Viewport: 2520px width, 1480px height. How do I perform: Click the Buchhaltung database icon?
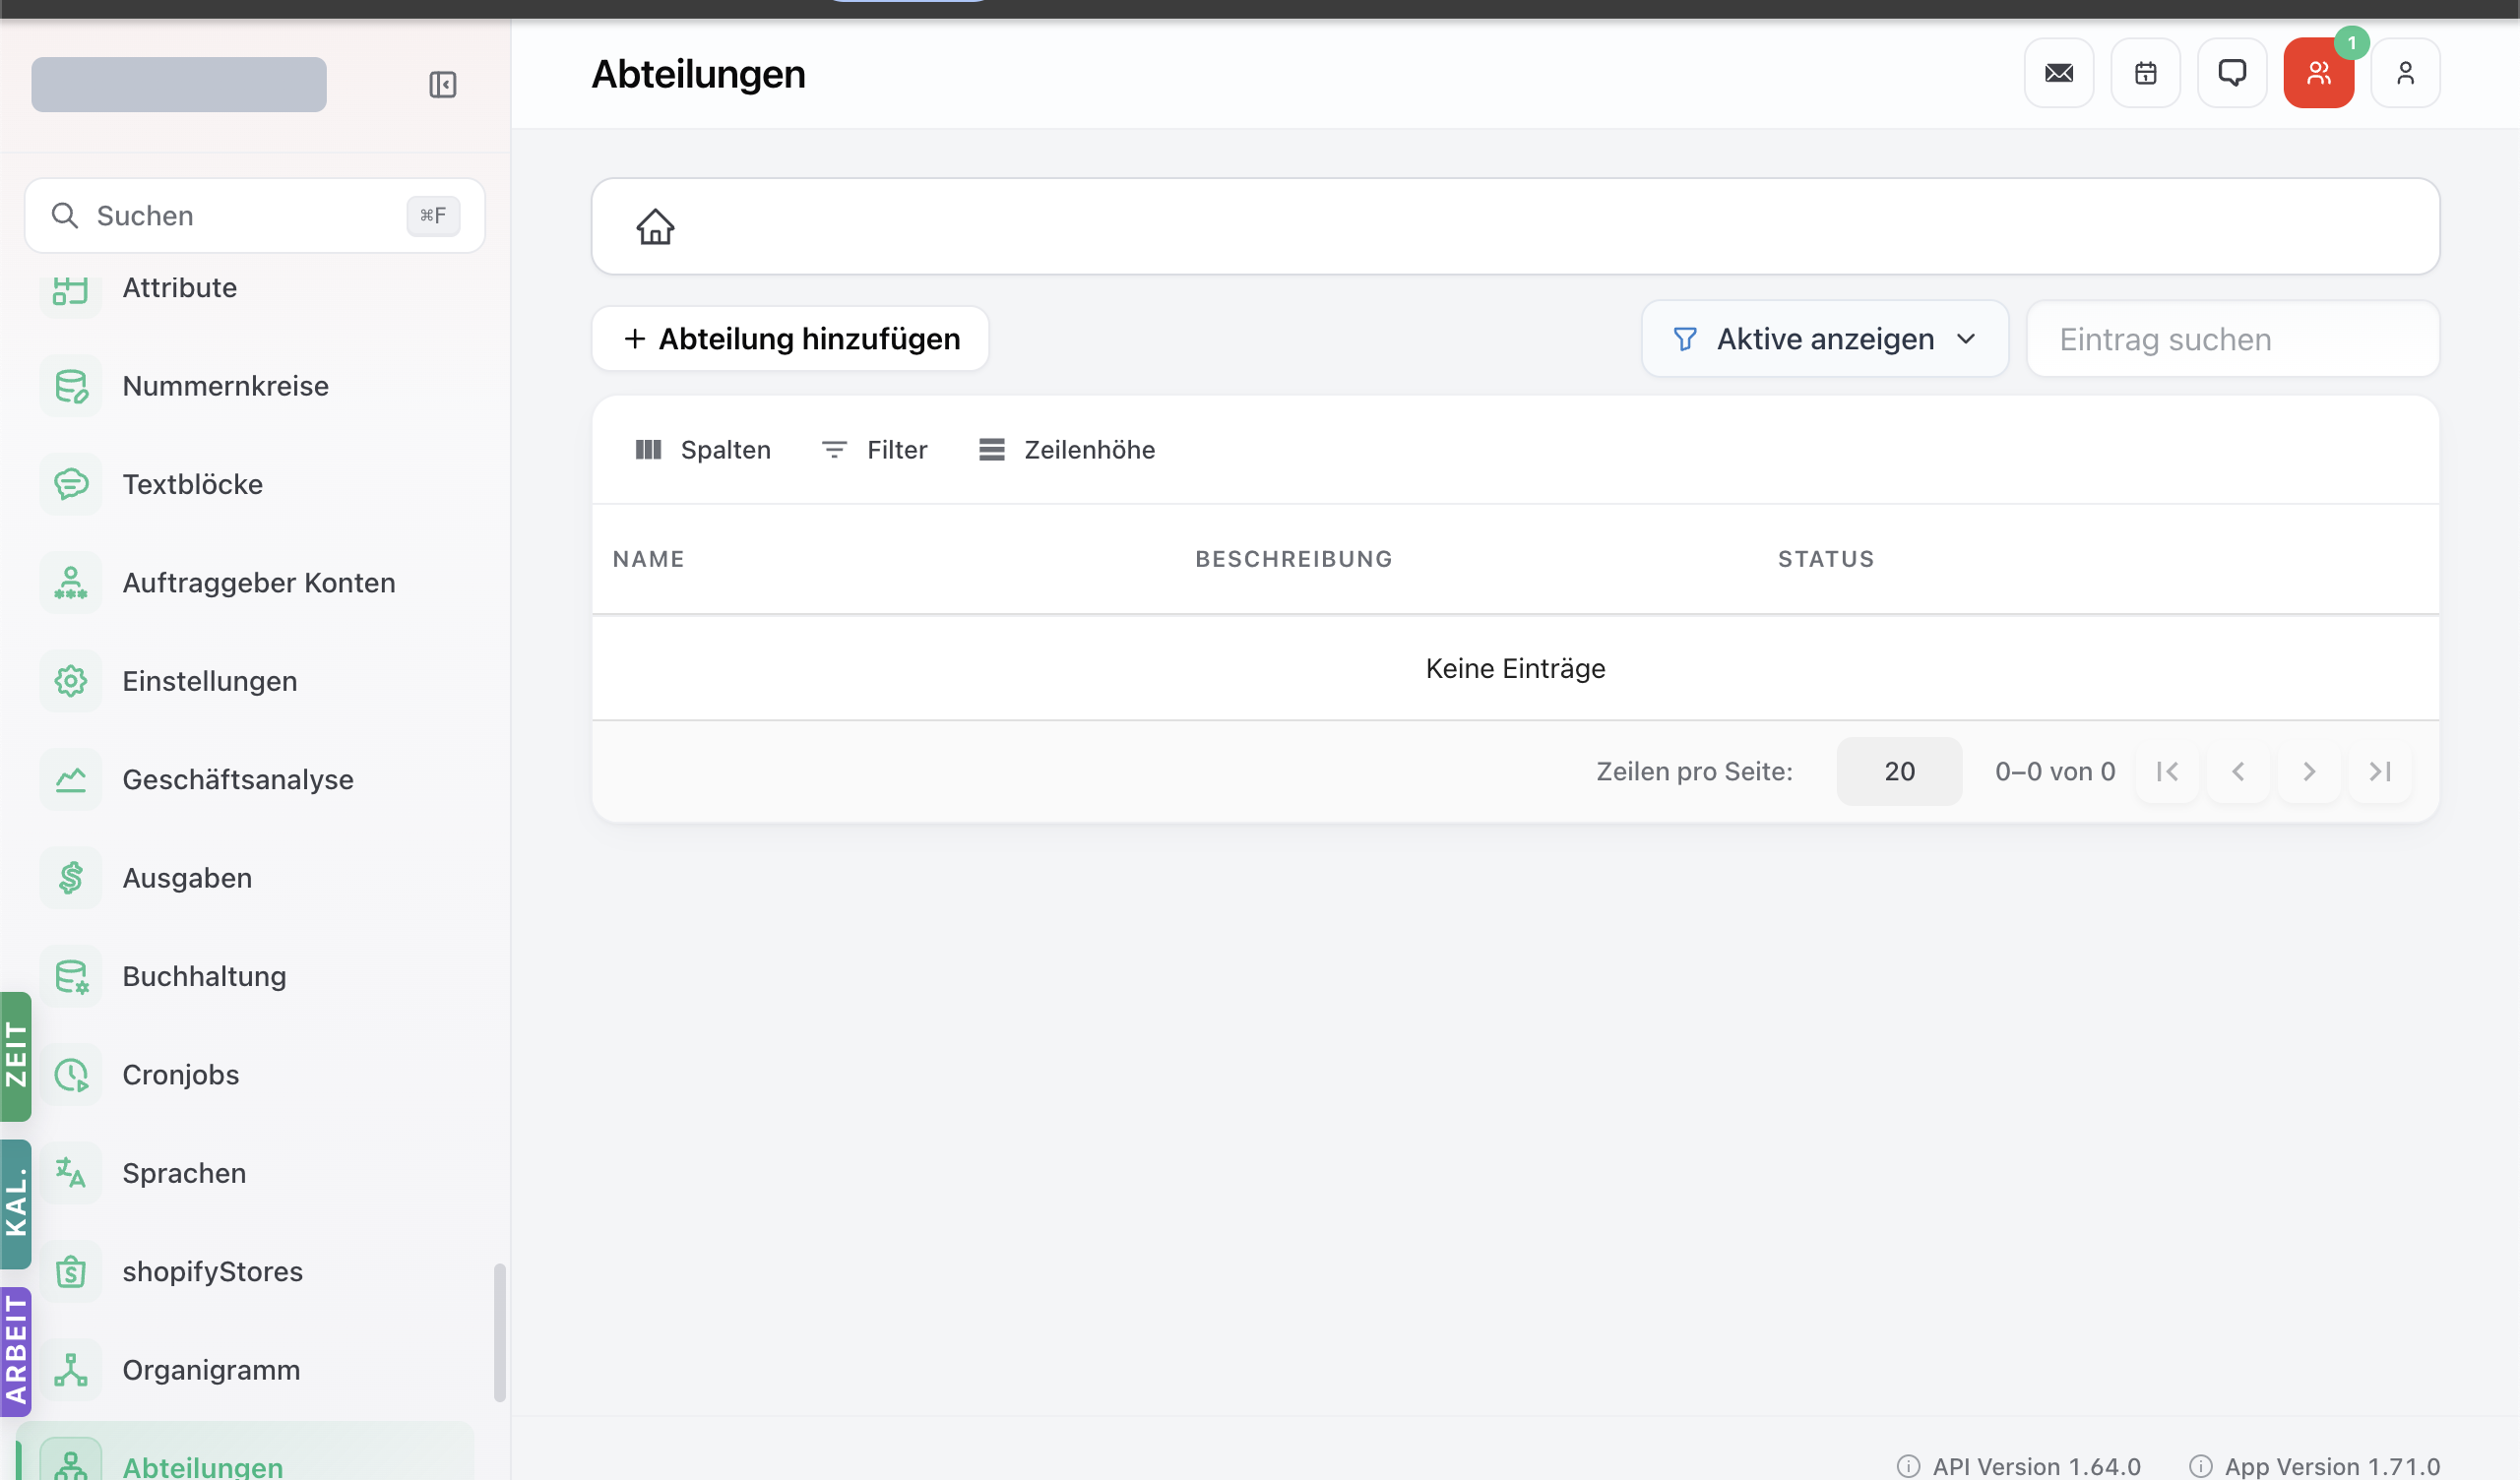[x=71, y=976]
